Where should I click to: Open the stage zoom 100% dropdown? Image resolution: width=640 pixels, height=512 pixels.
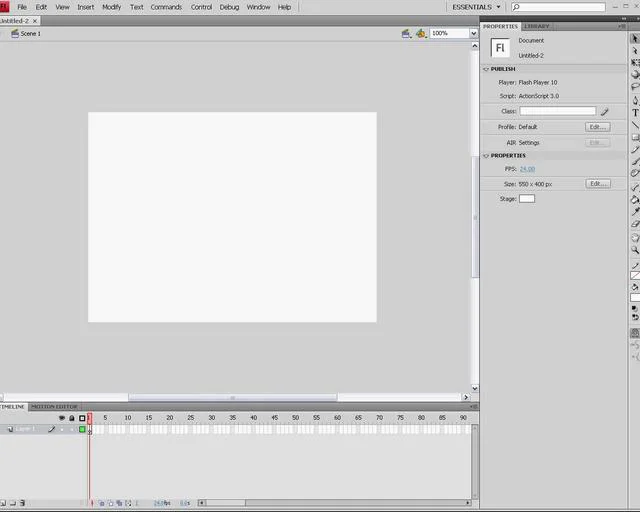(x=473, y=33)
